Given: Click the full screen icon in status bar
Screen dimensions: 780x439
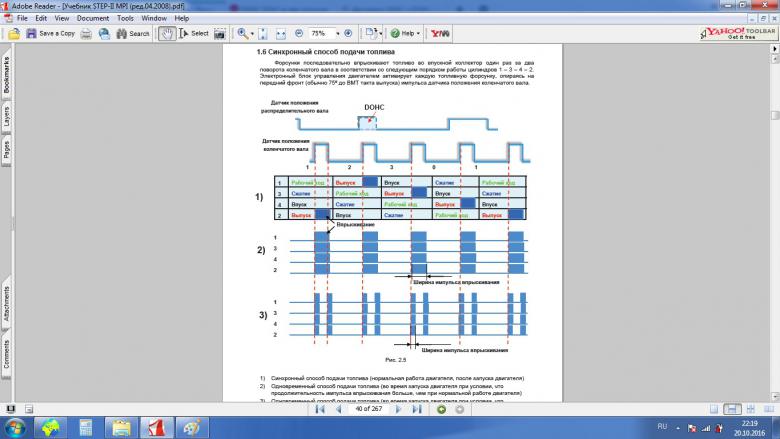Looking at the screenshot, I should tap(10, 409).
